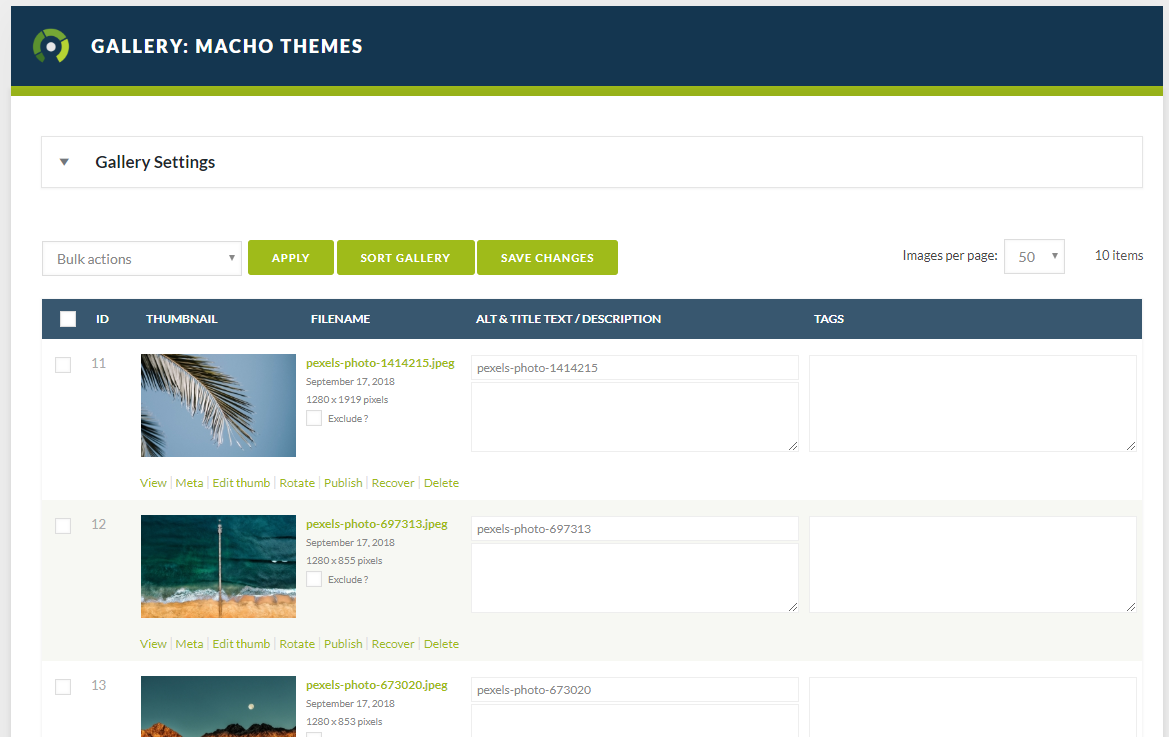Click the alt text field with pexels-photo-673020

[x=635, y=689]
